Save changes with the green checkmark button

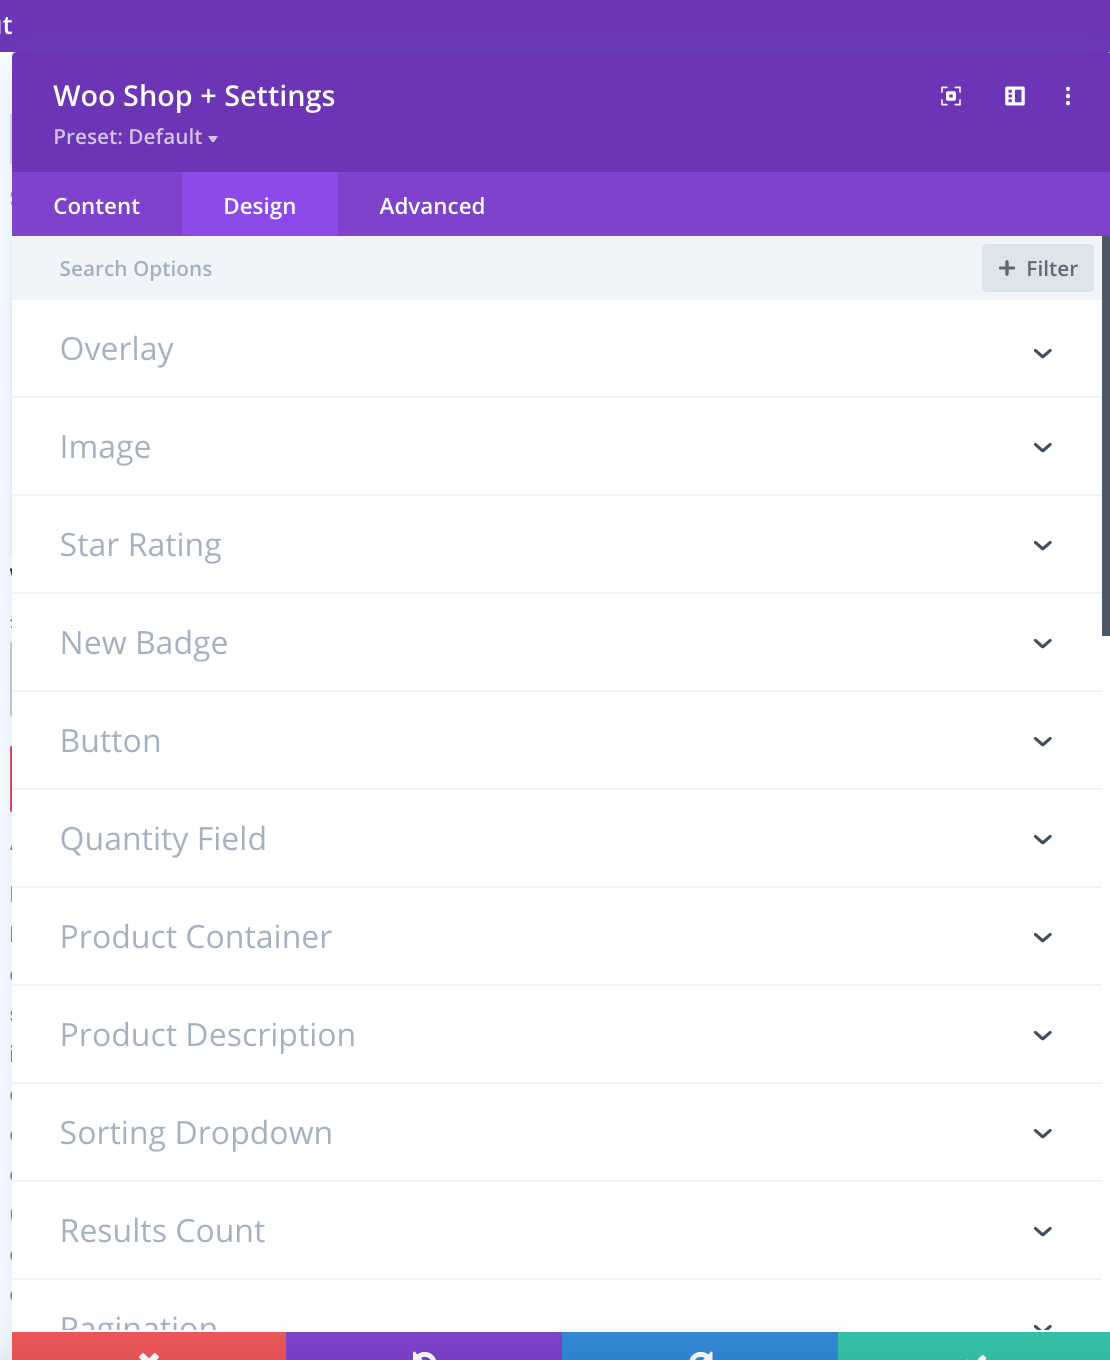point(974,1347)
